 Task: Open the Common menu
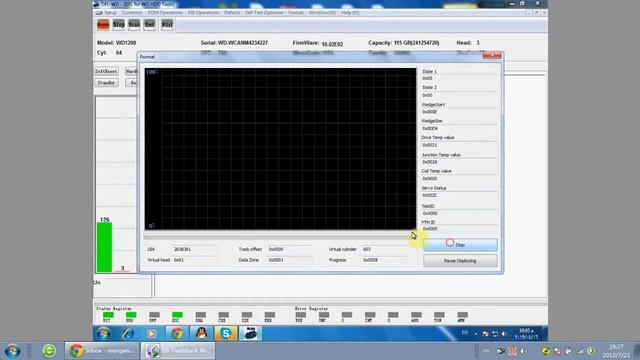pyautogui.click(x=132, y=13)
